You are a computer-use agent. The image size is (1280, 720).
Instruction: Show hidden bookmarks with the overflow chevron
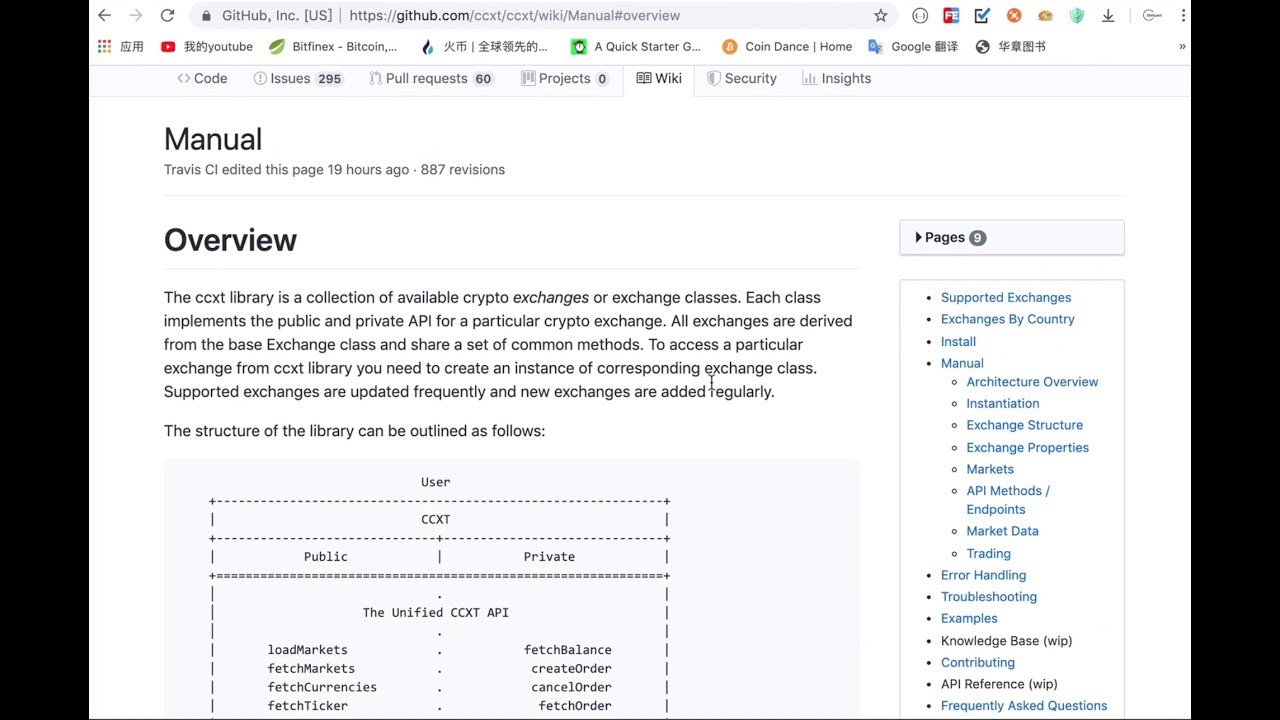[x=1182, y=46]
